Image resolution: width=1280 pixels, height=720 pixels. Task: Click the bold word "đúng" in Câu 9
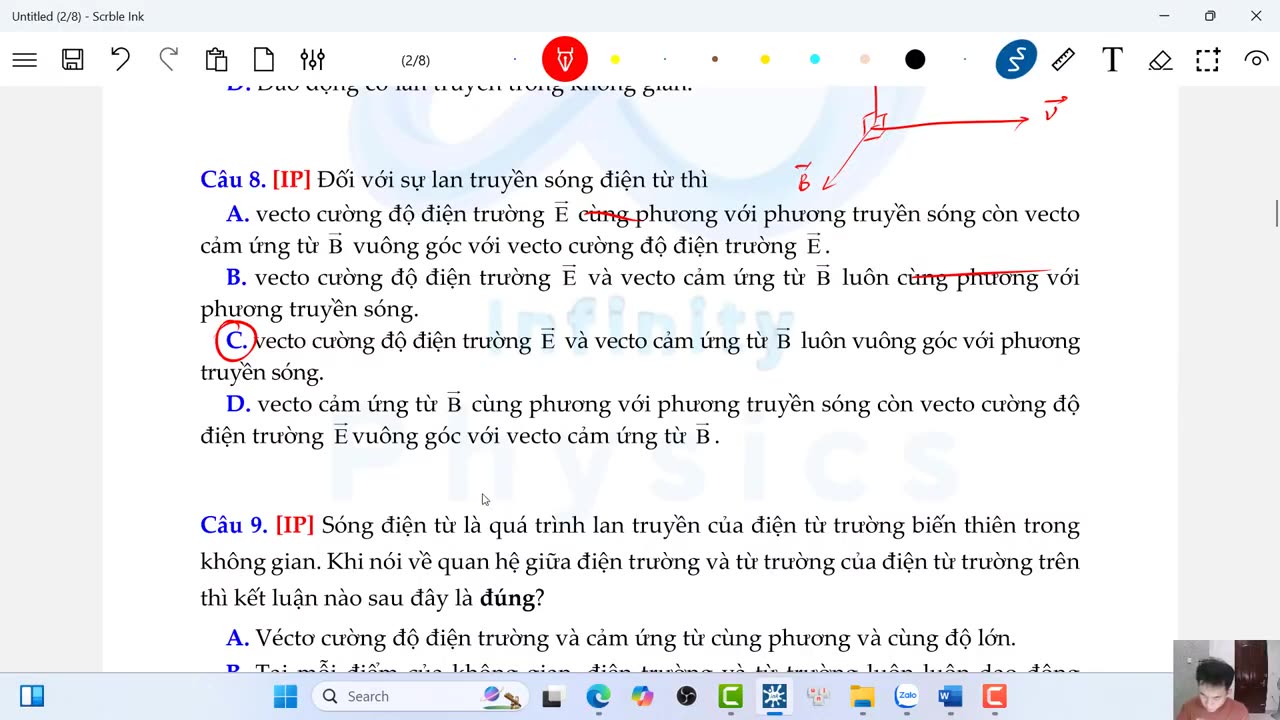tap(507, 599)
